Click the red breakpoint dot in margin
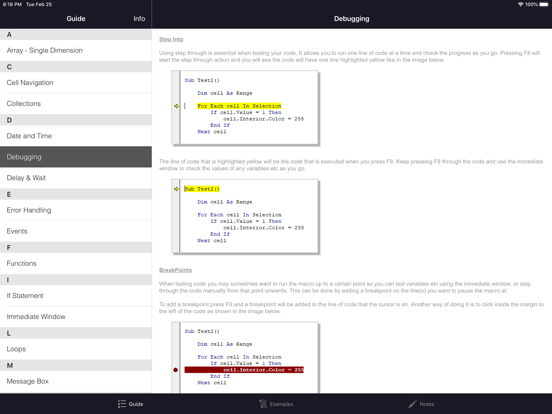The height and width of the screenshot is (414, 552). click(175, 370)
